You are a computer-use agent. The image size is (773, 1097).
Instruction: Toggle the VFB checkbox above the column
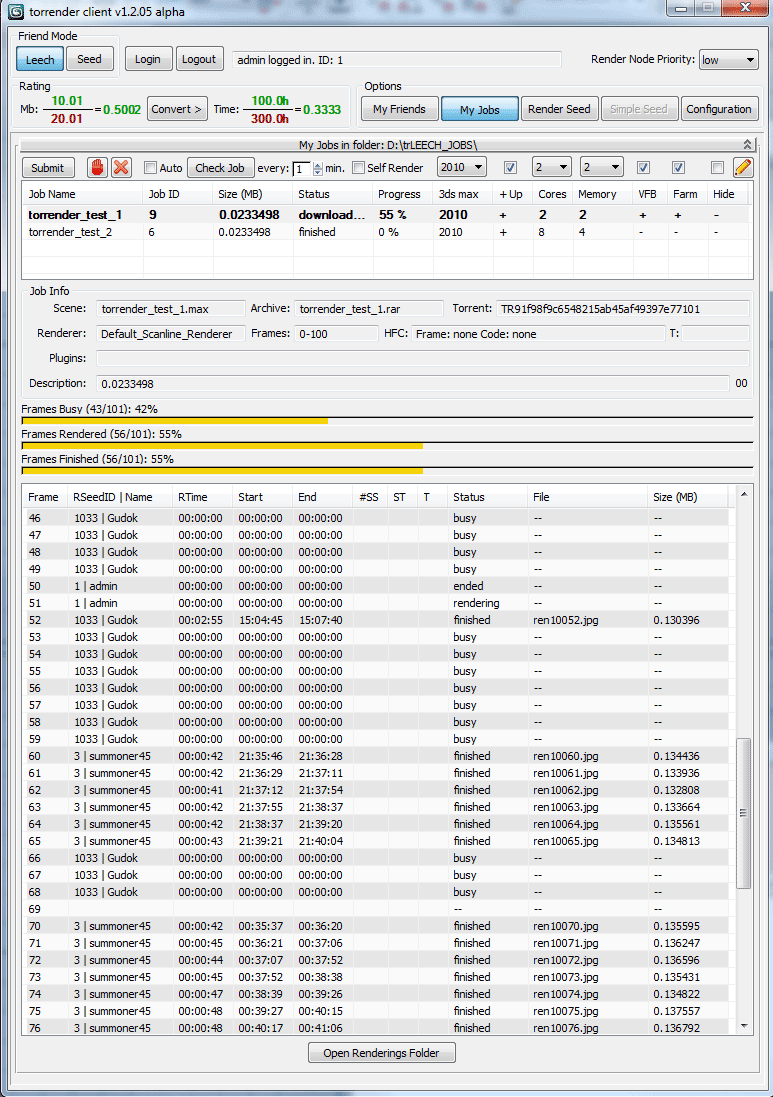[644, 168]
